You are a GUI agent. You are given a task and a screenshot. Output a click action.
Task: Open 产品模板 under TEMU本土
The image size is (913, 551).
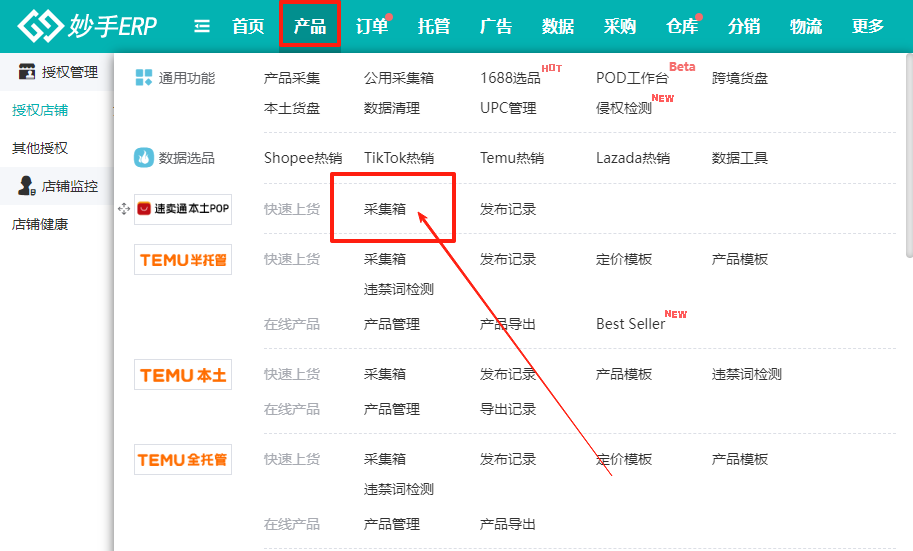coord(624,374)
